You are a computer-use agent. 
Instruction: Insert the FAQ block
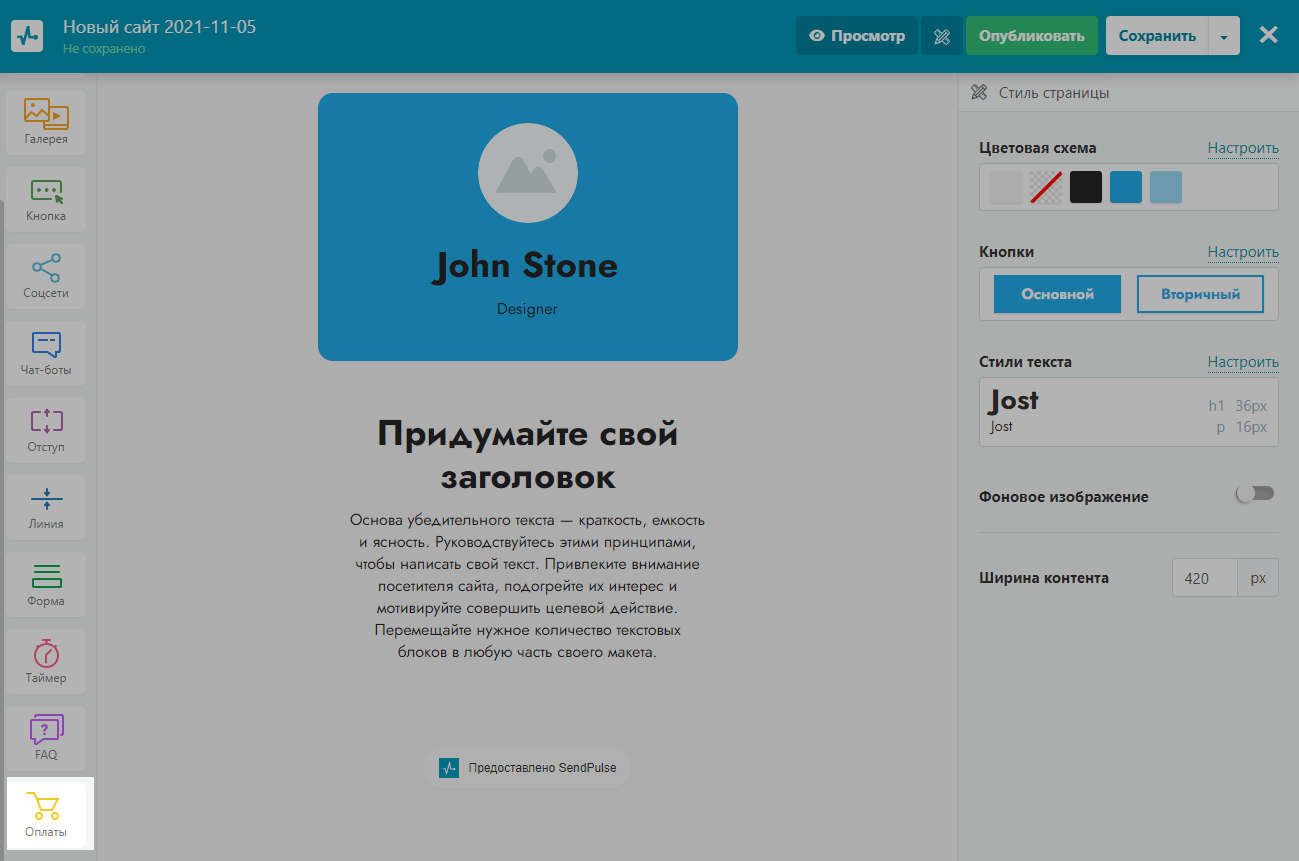(x=46, y=739)
